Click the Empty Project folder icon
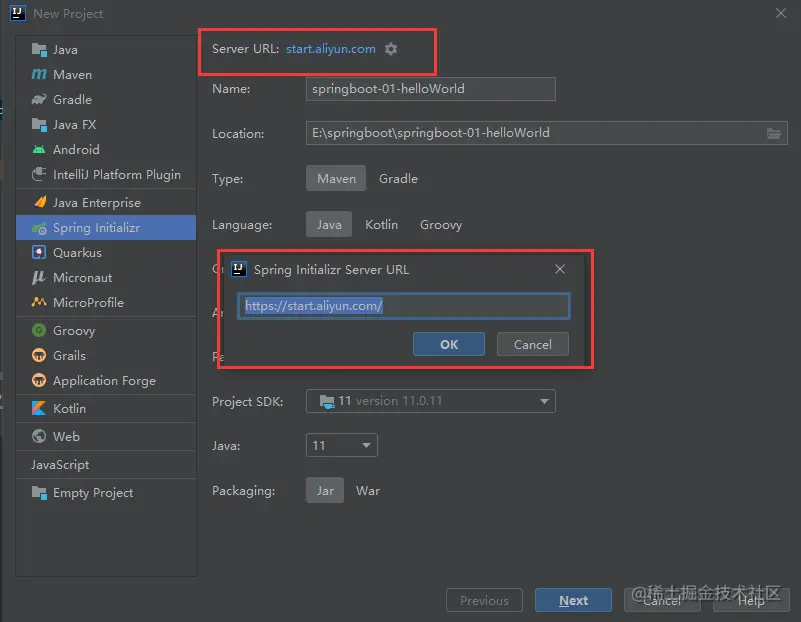Viewport: 801px width, 622px height. pyautogui.click(x=39, y=492)
